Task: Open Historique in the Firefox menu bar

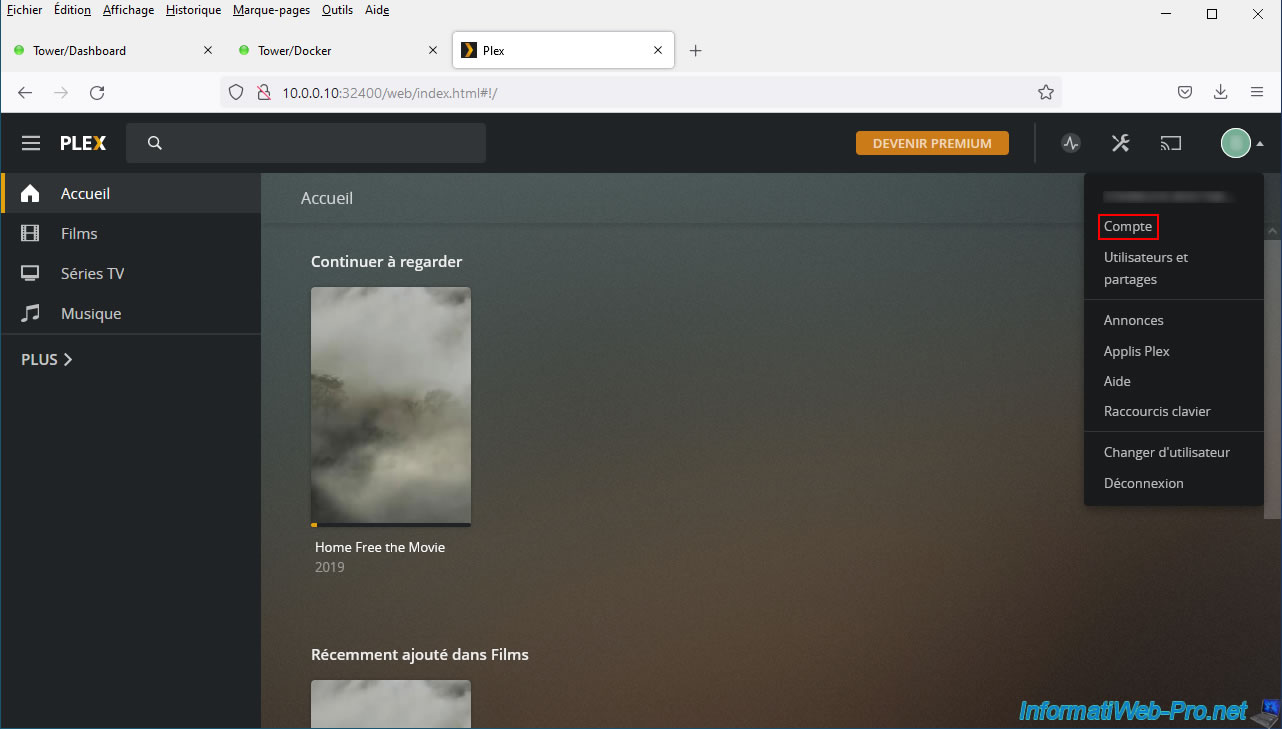Action: coord(193,10)
